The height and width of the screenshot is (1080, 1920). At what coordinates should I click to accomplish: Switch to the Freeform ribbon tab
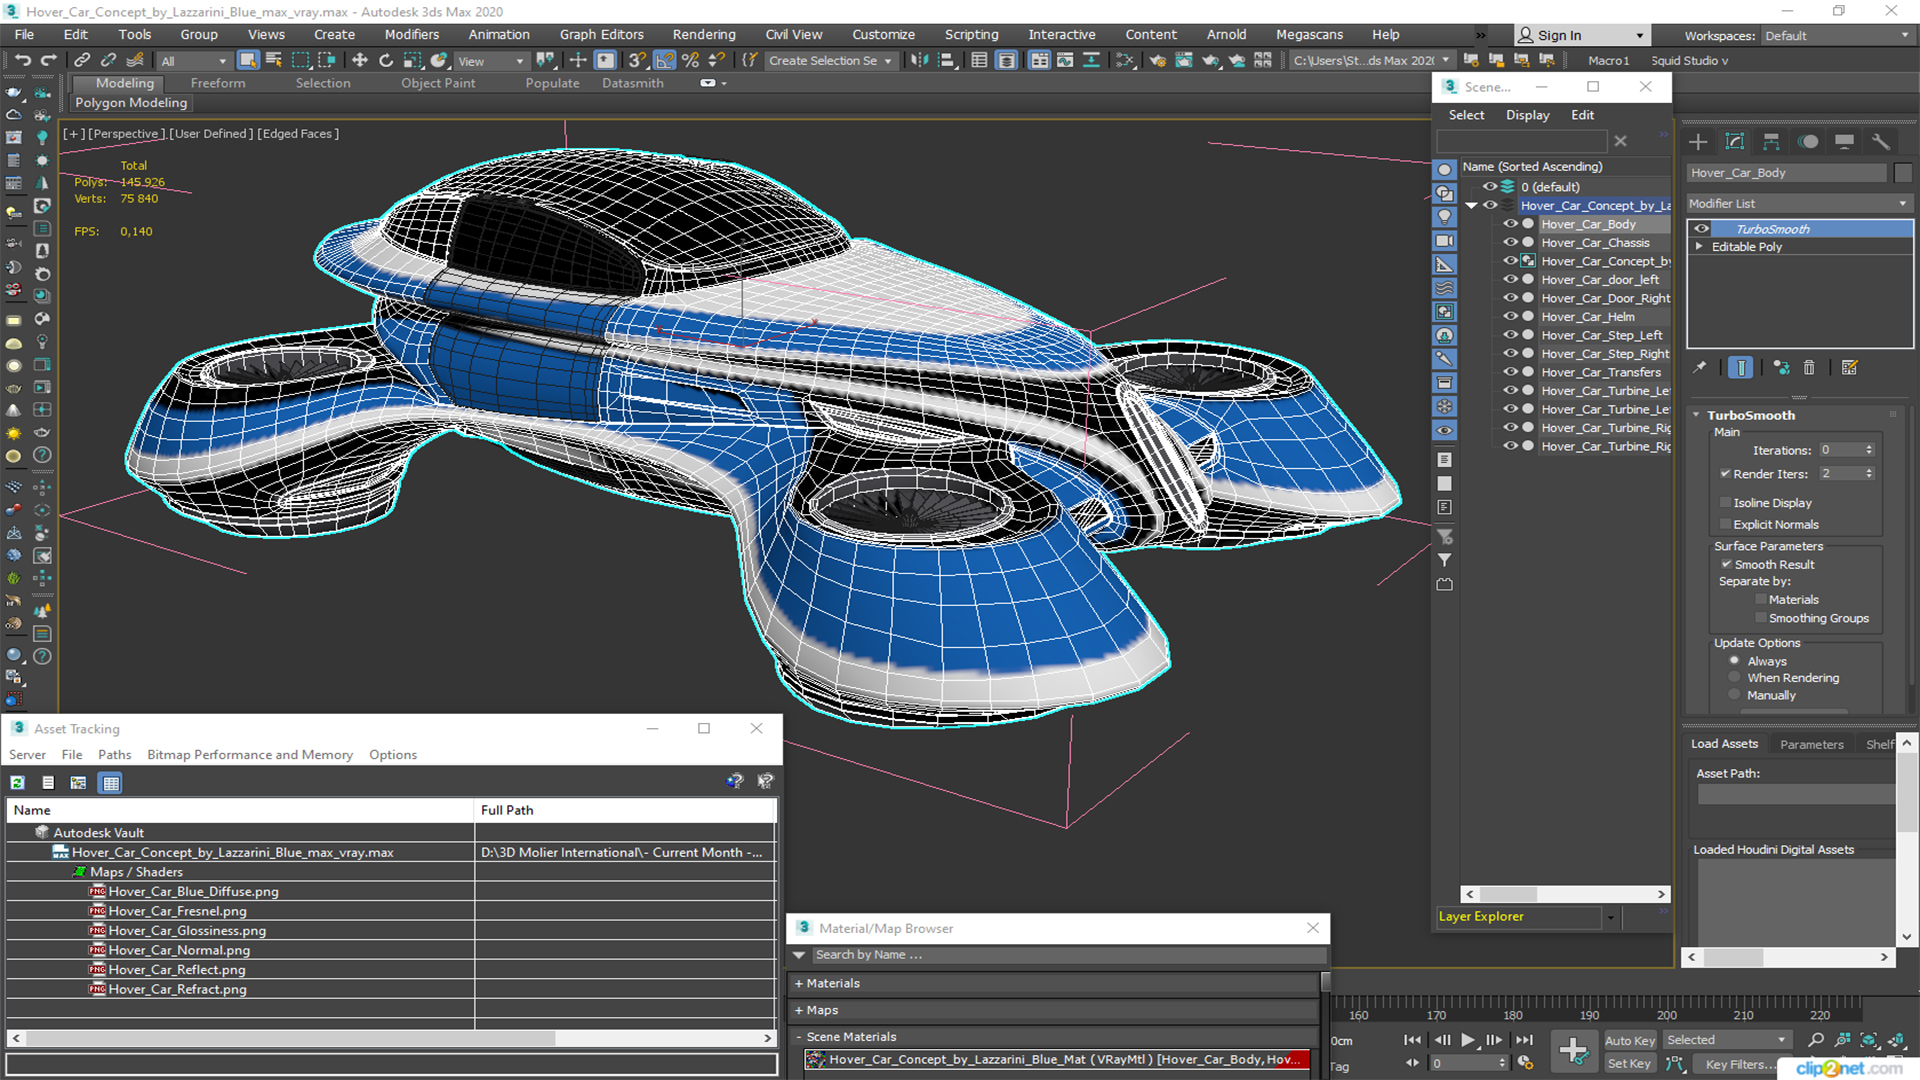coord(218,83)
